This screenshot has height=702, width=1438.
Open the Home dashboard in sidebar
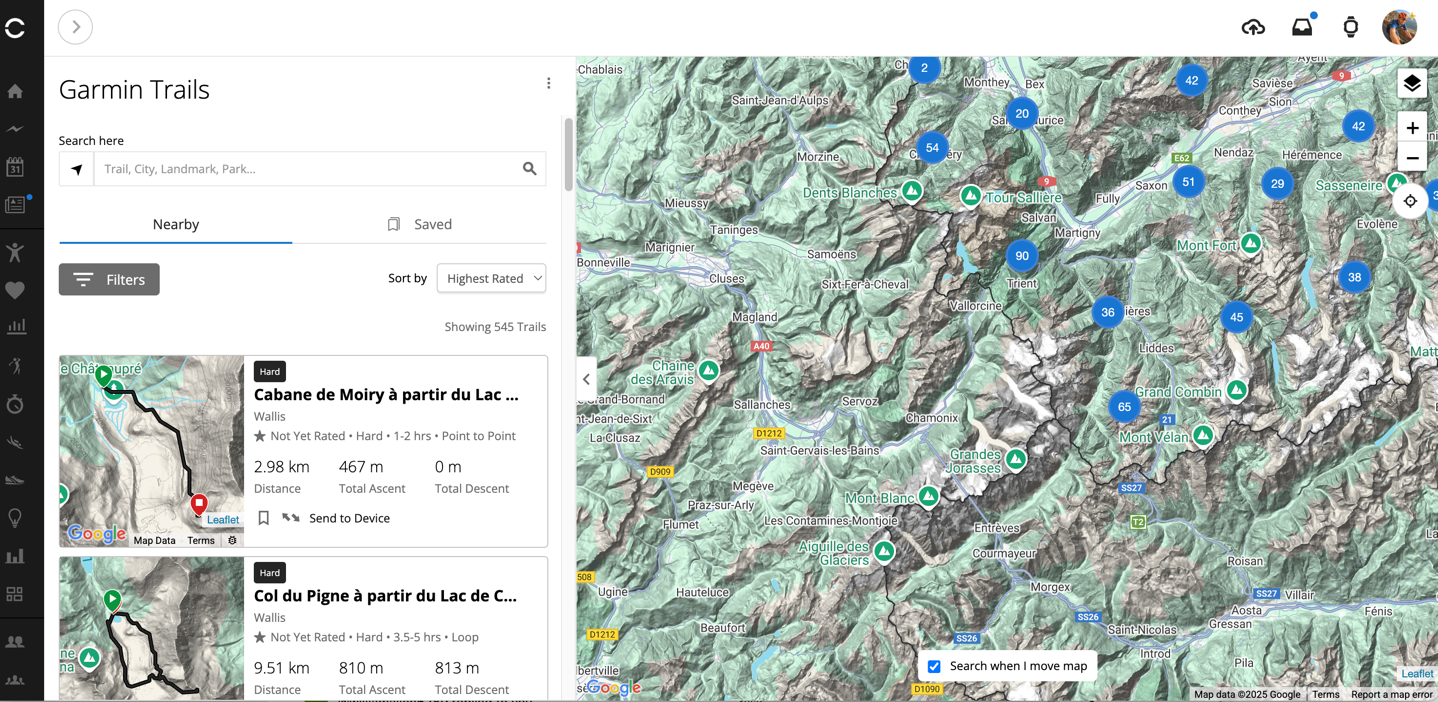15,92
